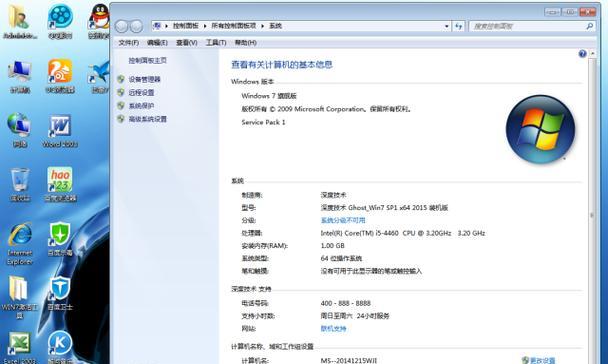Go back with the Back arrow button
Viewport: 608px width, 364px height.
(x=121, y=26)
